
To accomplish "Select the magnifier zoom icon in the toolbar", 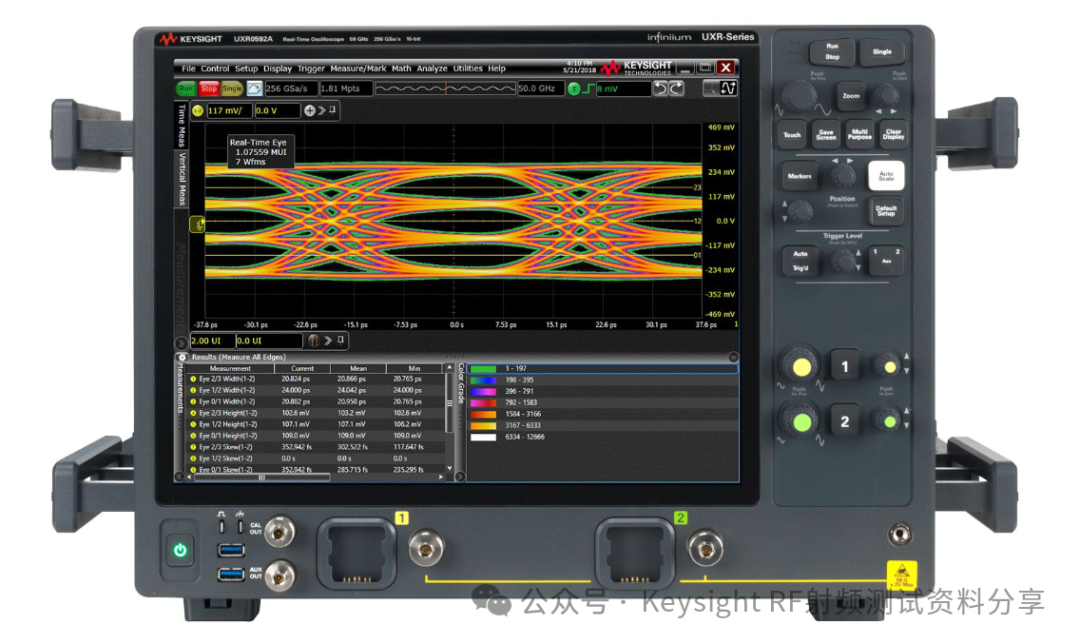I will click(710, 88).
